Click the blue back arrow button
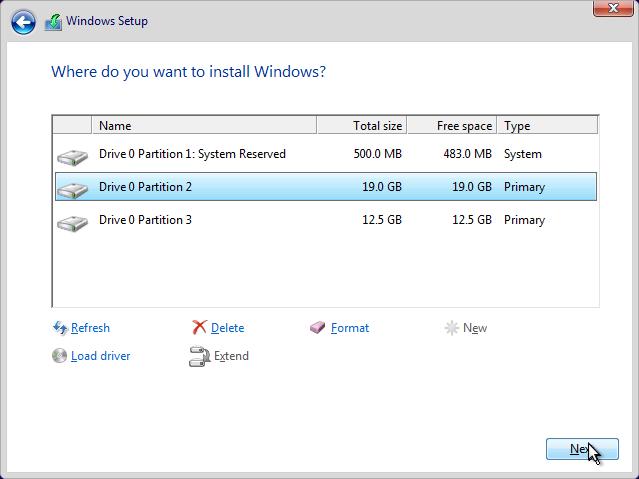 23,22
